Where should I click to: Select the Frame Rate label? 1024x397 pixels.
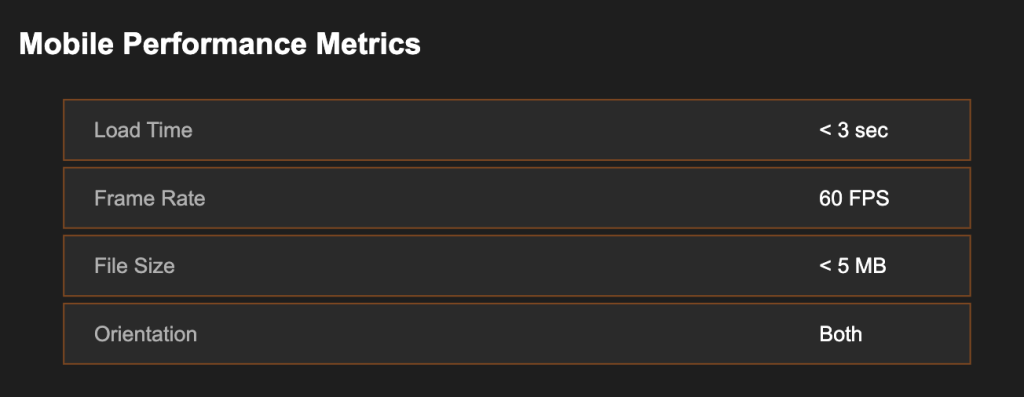point(150,198)
